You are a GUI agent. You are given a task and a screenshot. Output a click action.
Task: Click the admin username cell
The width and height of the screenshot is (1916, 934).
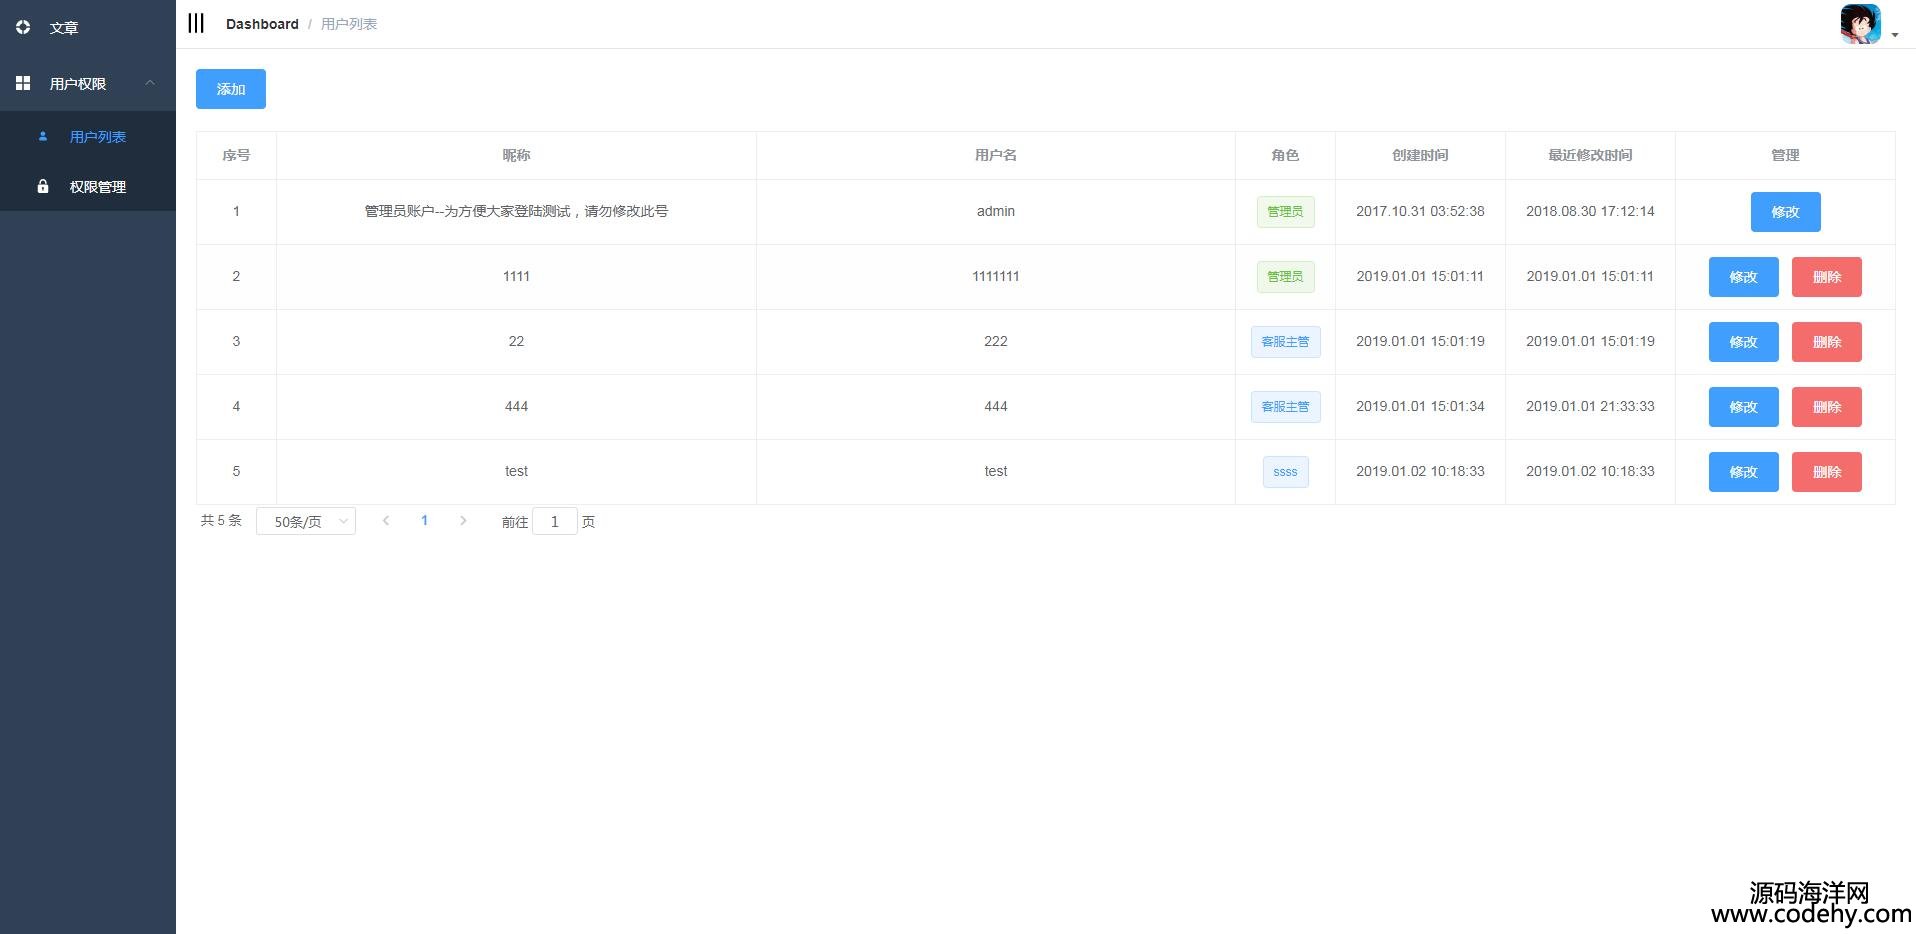click(x=996, y=211)
